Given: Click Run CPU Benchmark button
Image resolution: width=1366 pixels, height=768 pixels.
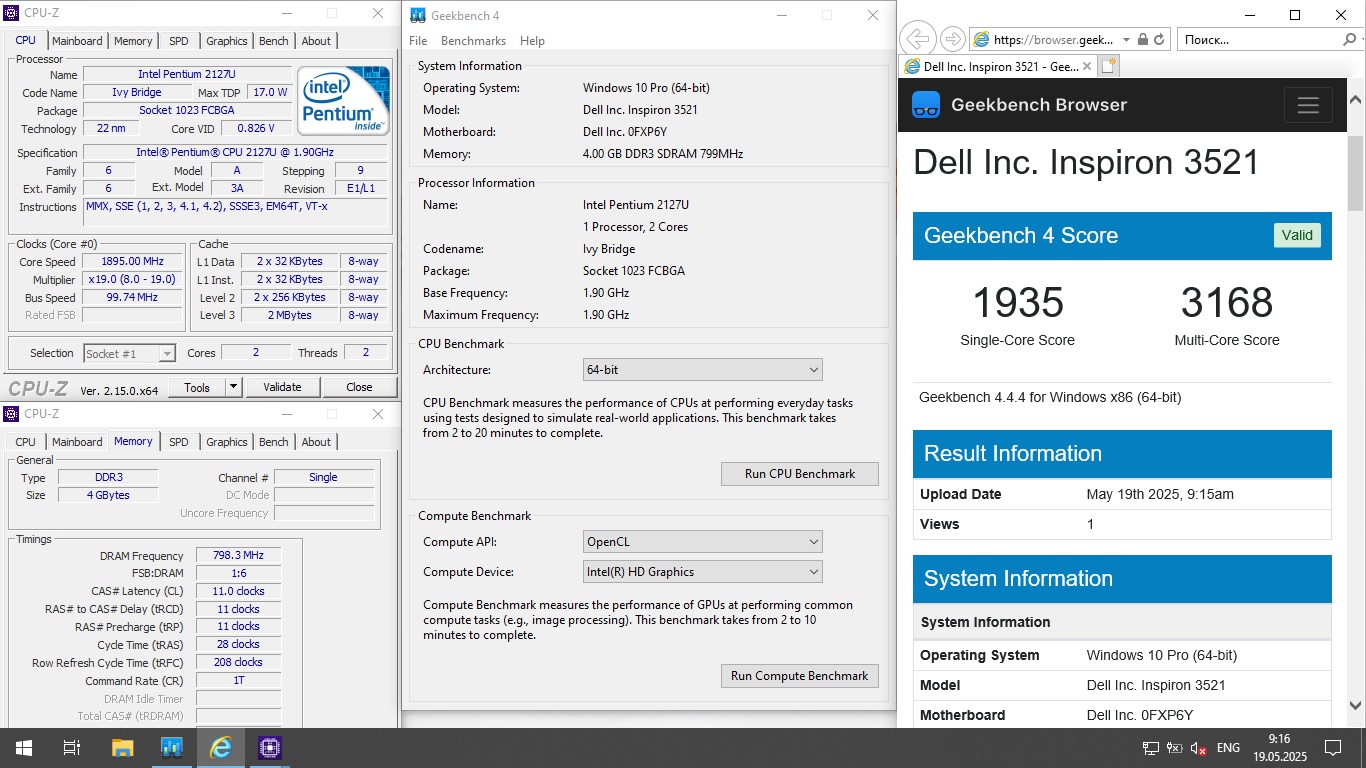Looking at the screenshot, I should tap(800, 474).
